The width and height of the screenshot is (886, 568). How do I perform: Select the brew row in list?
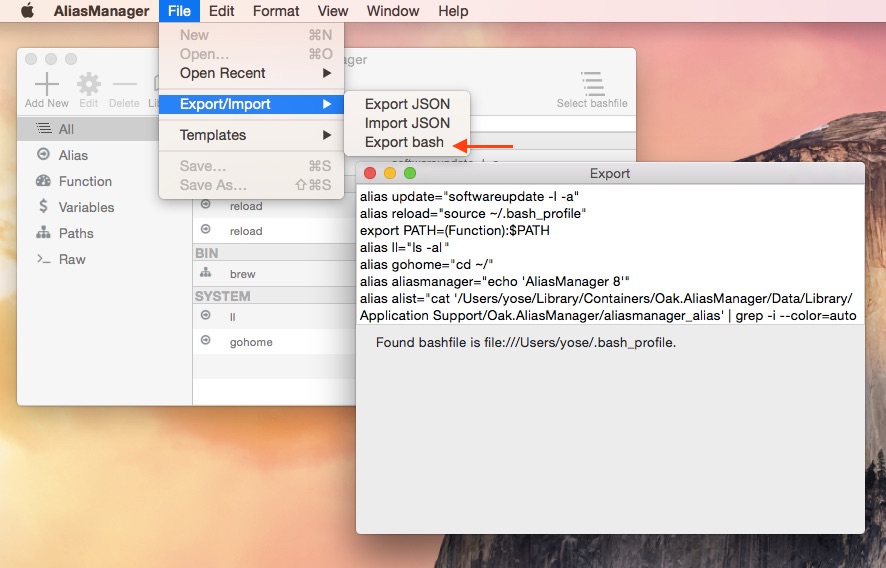click(275, 274)
